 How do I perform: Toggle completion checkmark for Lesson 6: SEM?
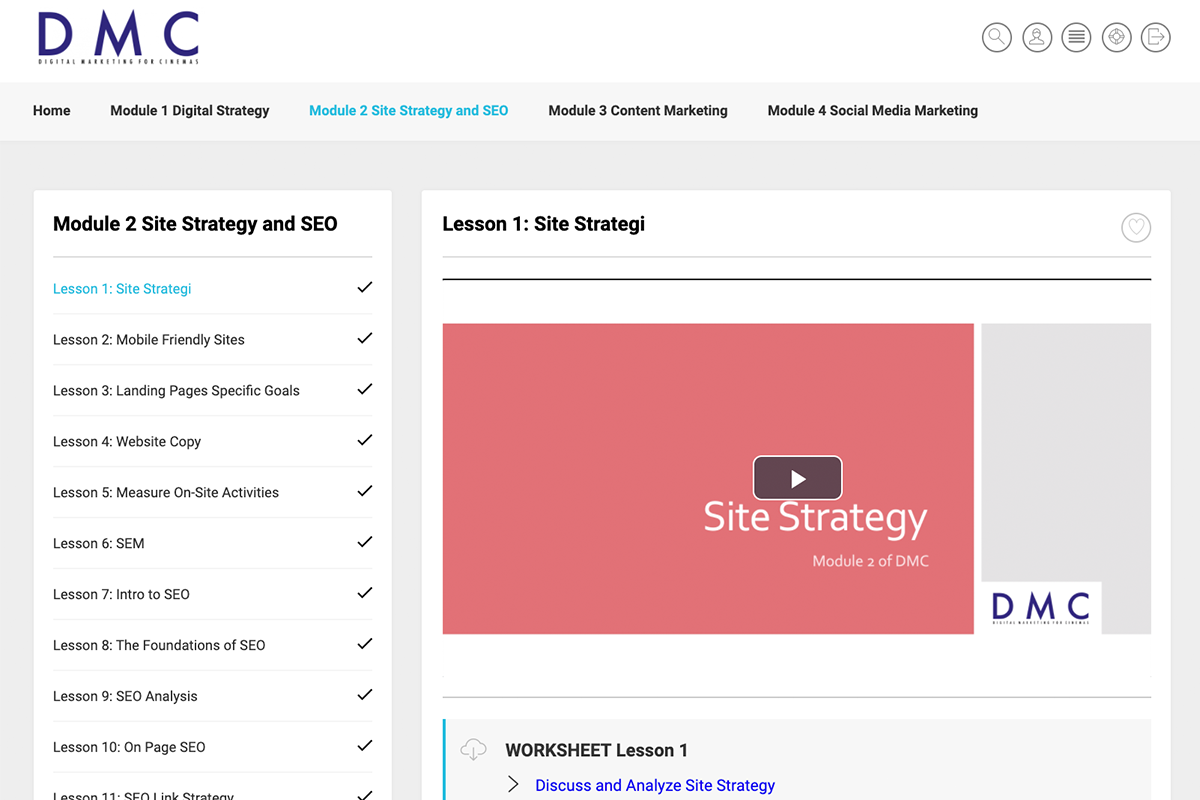[x=365, y=543]
